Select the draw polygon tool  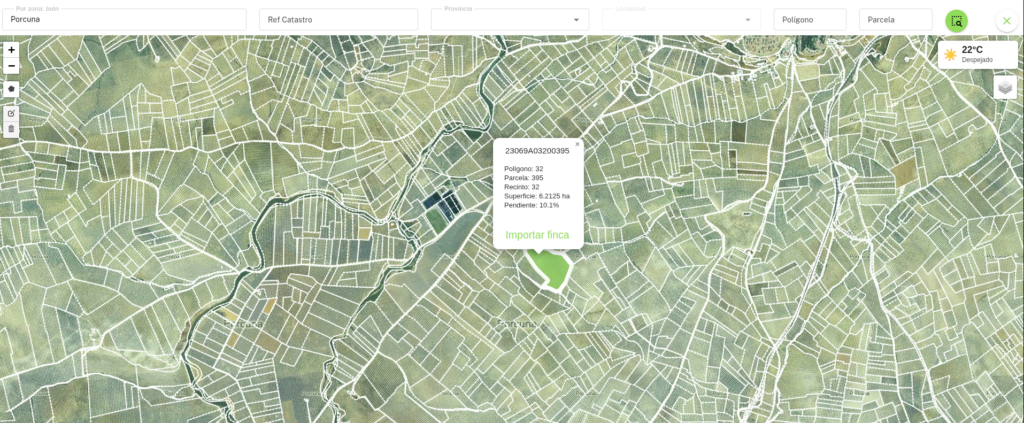click(x=11, y=89)
